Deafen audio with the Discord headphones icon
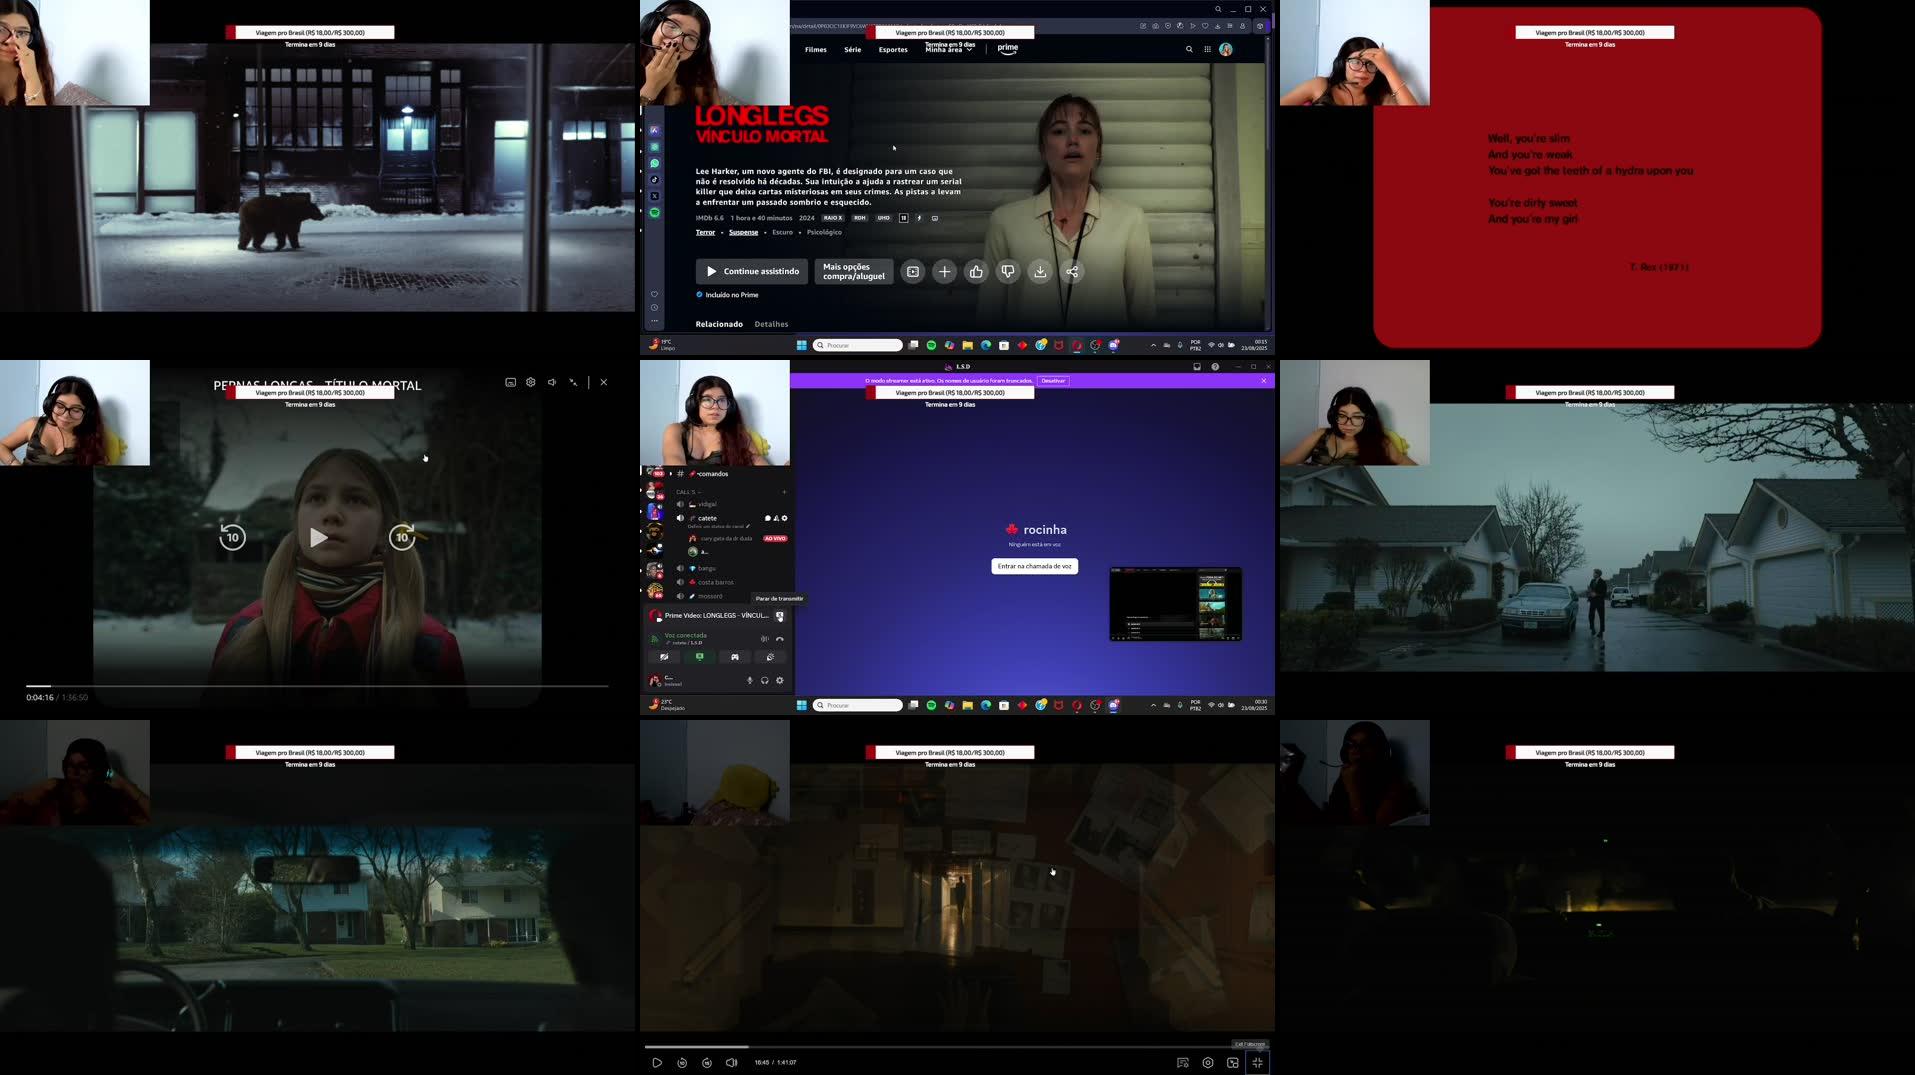This screenshot has width=1915, height=1075. point(765,680)
